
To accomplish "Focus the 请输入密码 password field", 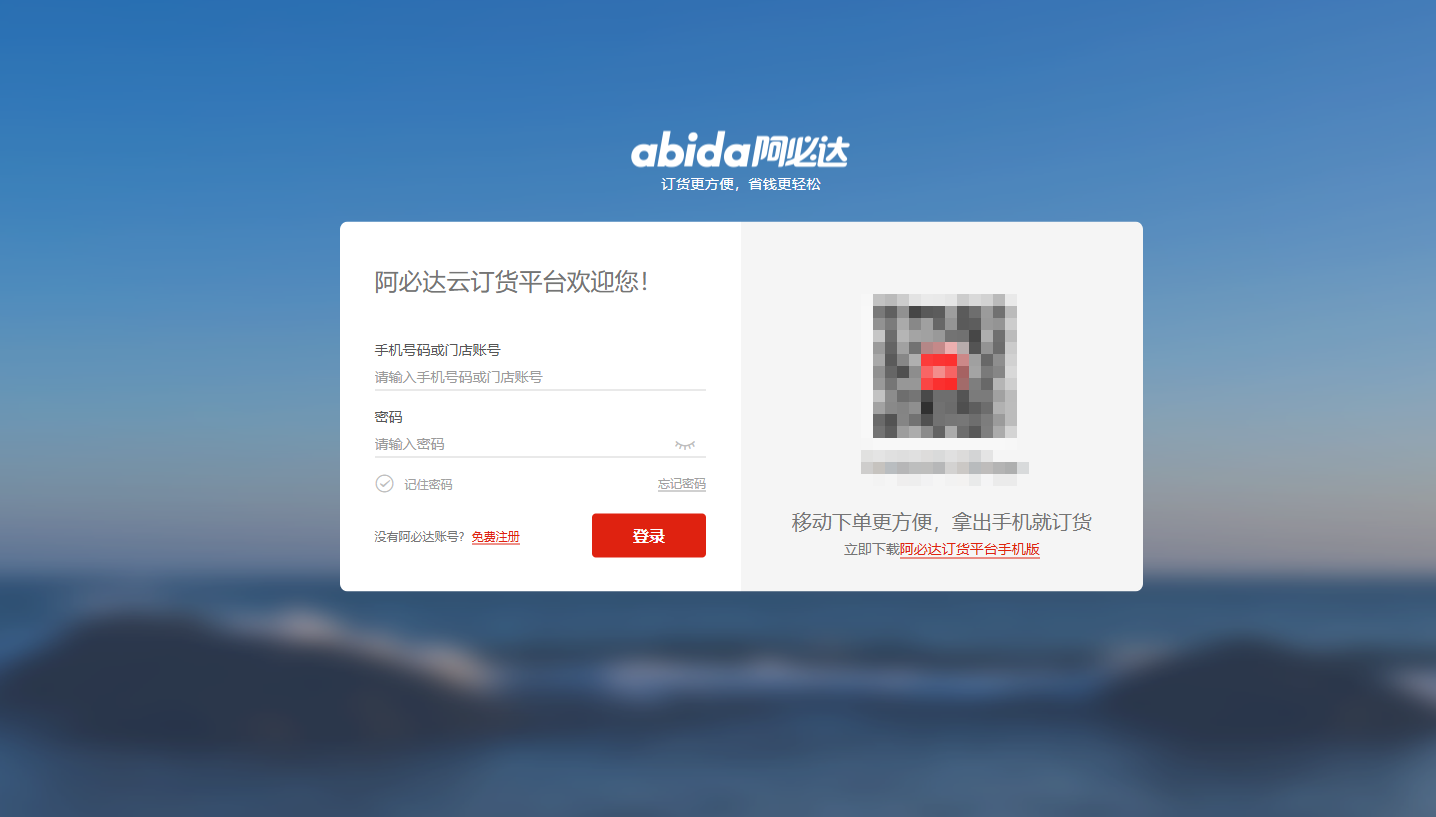I will tap(522, 444).
